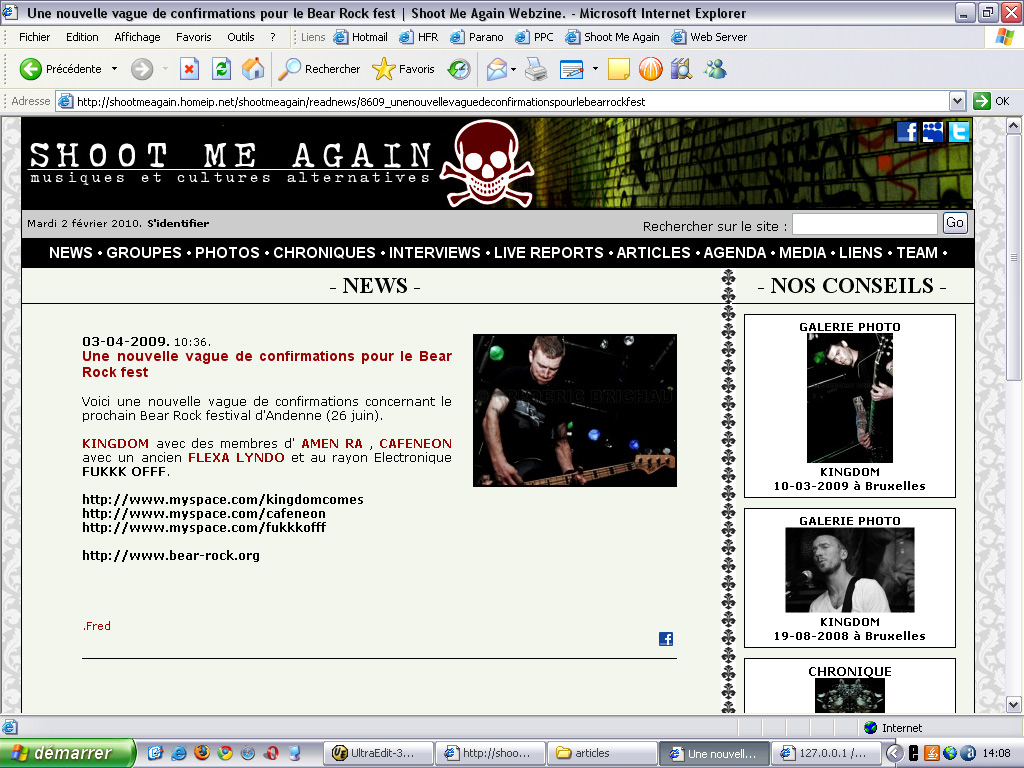Open the GROUPES navigation item

144,253
